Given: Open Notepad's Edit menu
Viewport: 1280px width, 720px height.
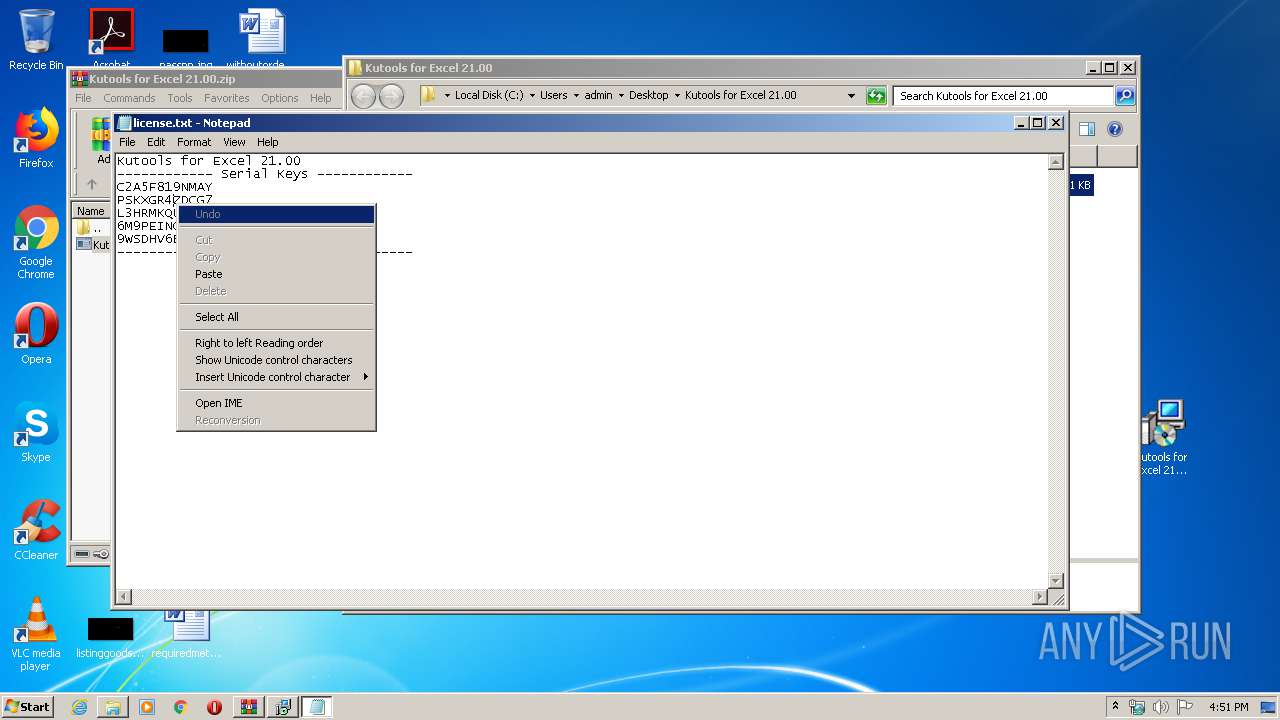Looking at the screenshot, I should pos(156,142).
